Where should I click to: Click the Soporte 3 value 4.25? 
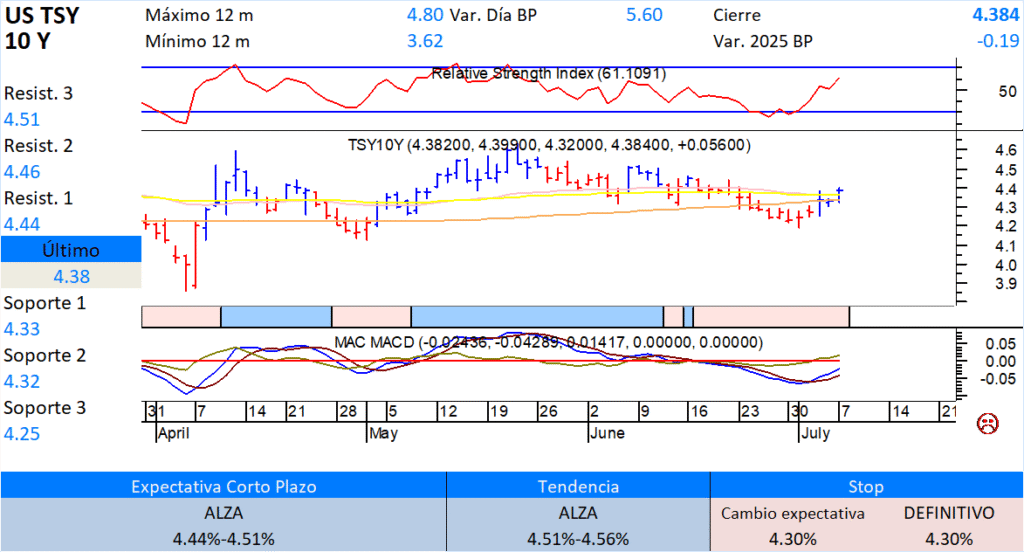coord(22,434)
